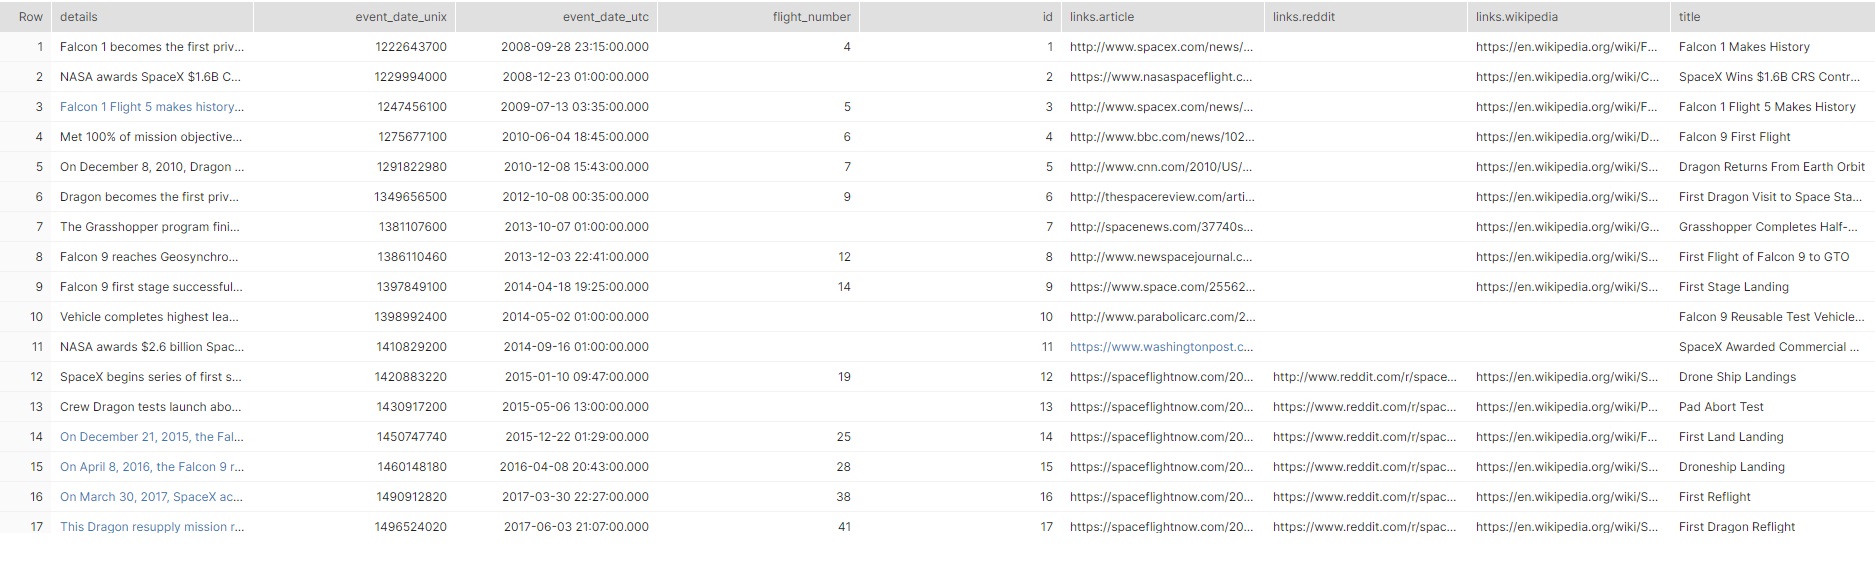Viewport: 1875px width, 577px height.
Task: Click the 'details' column header
Action: pyautogui.click(x=79, y=17)
